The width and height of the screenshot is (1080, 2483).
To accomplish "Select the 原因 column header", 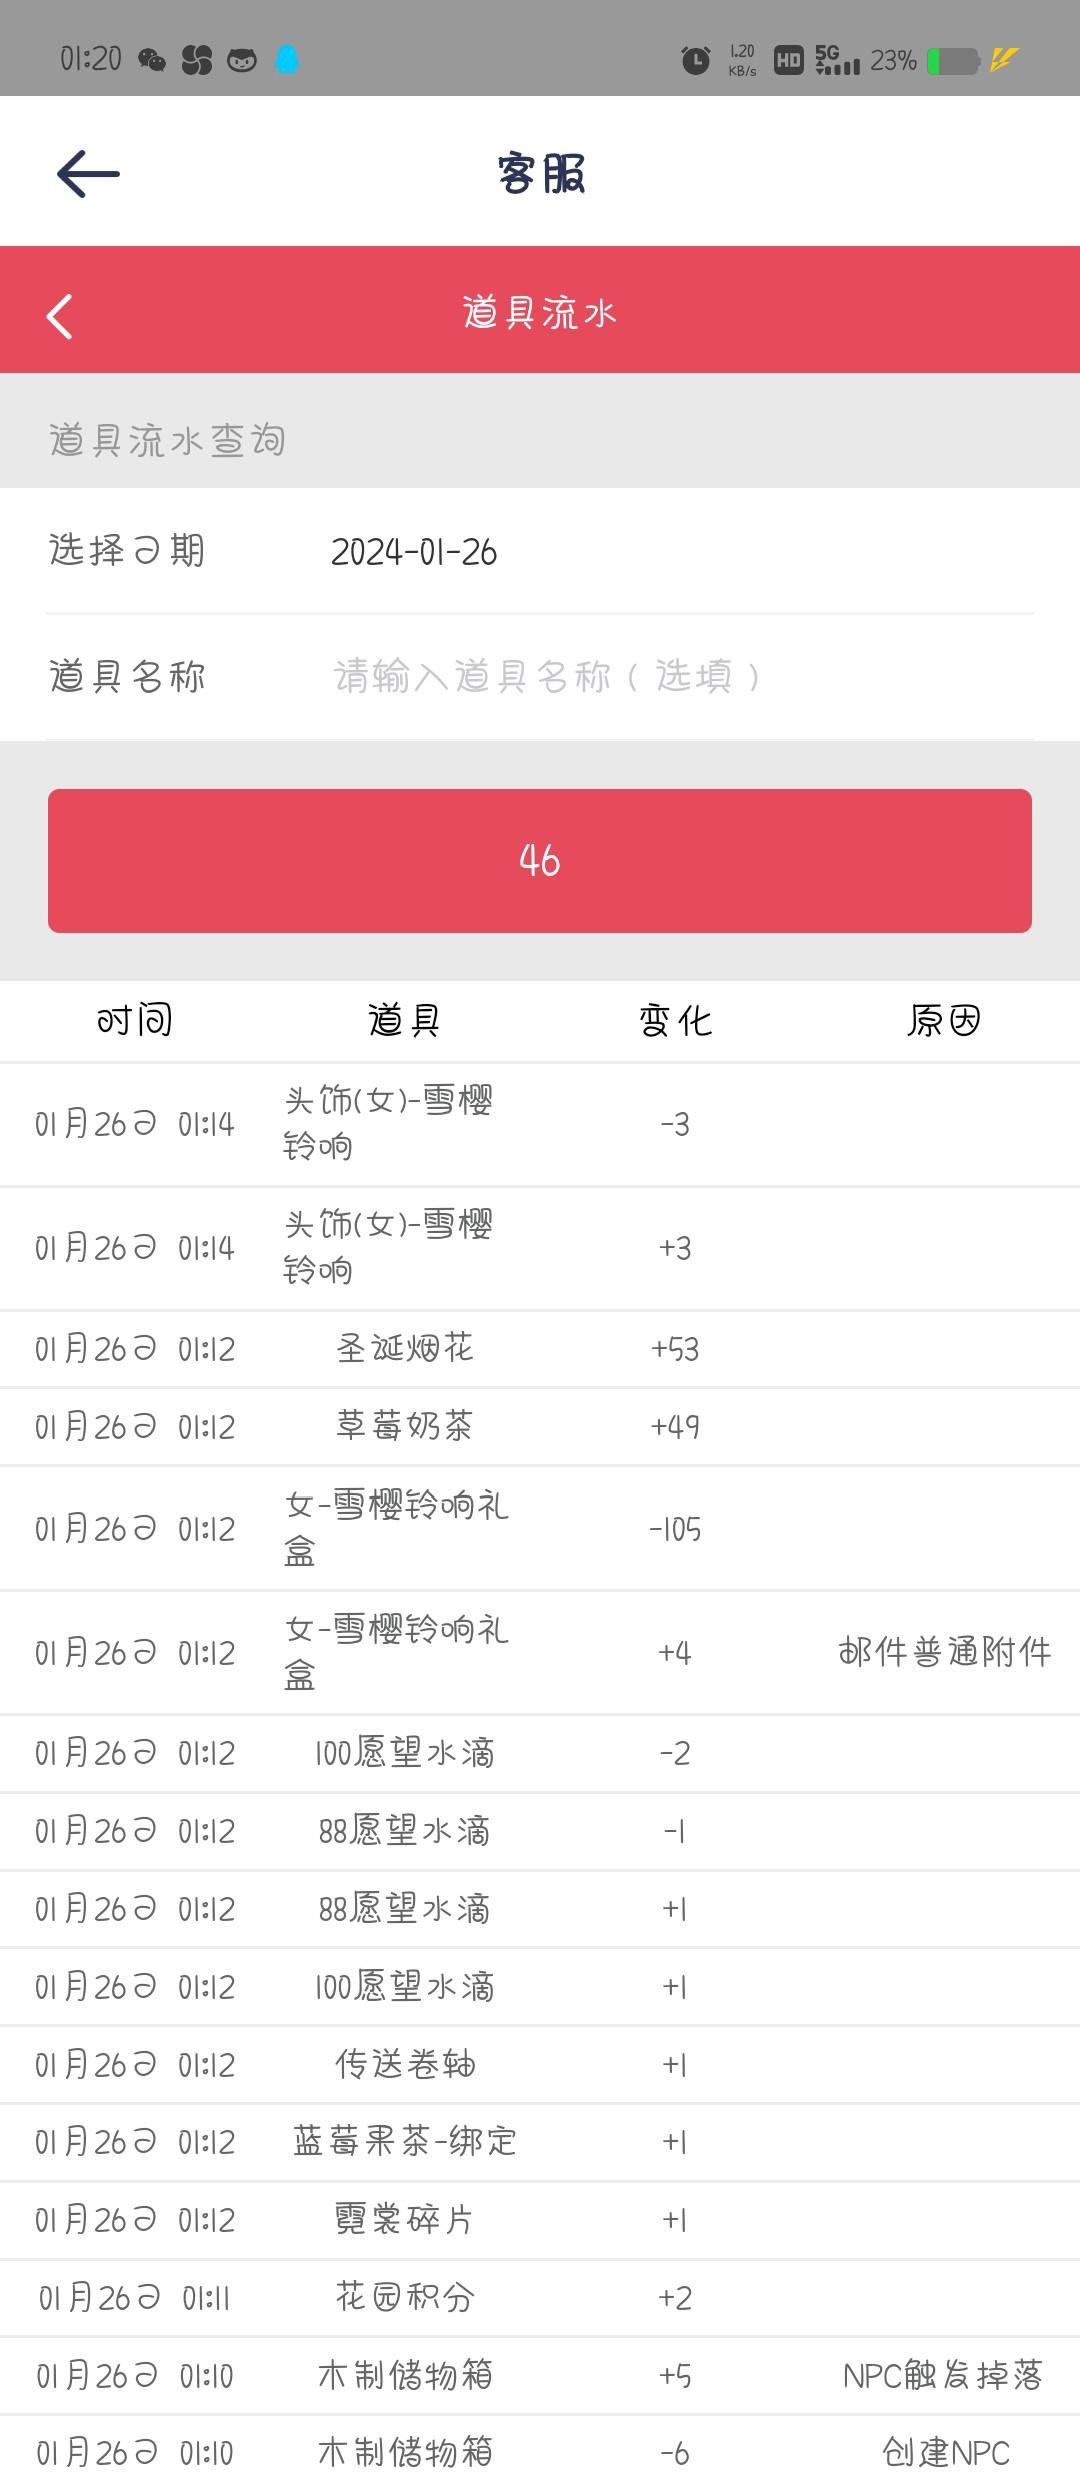I will 944,1021.
